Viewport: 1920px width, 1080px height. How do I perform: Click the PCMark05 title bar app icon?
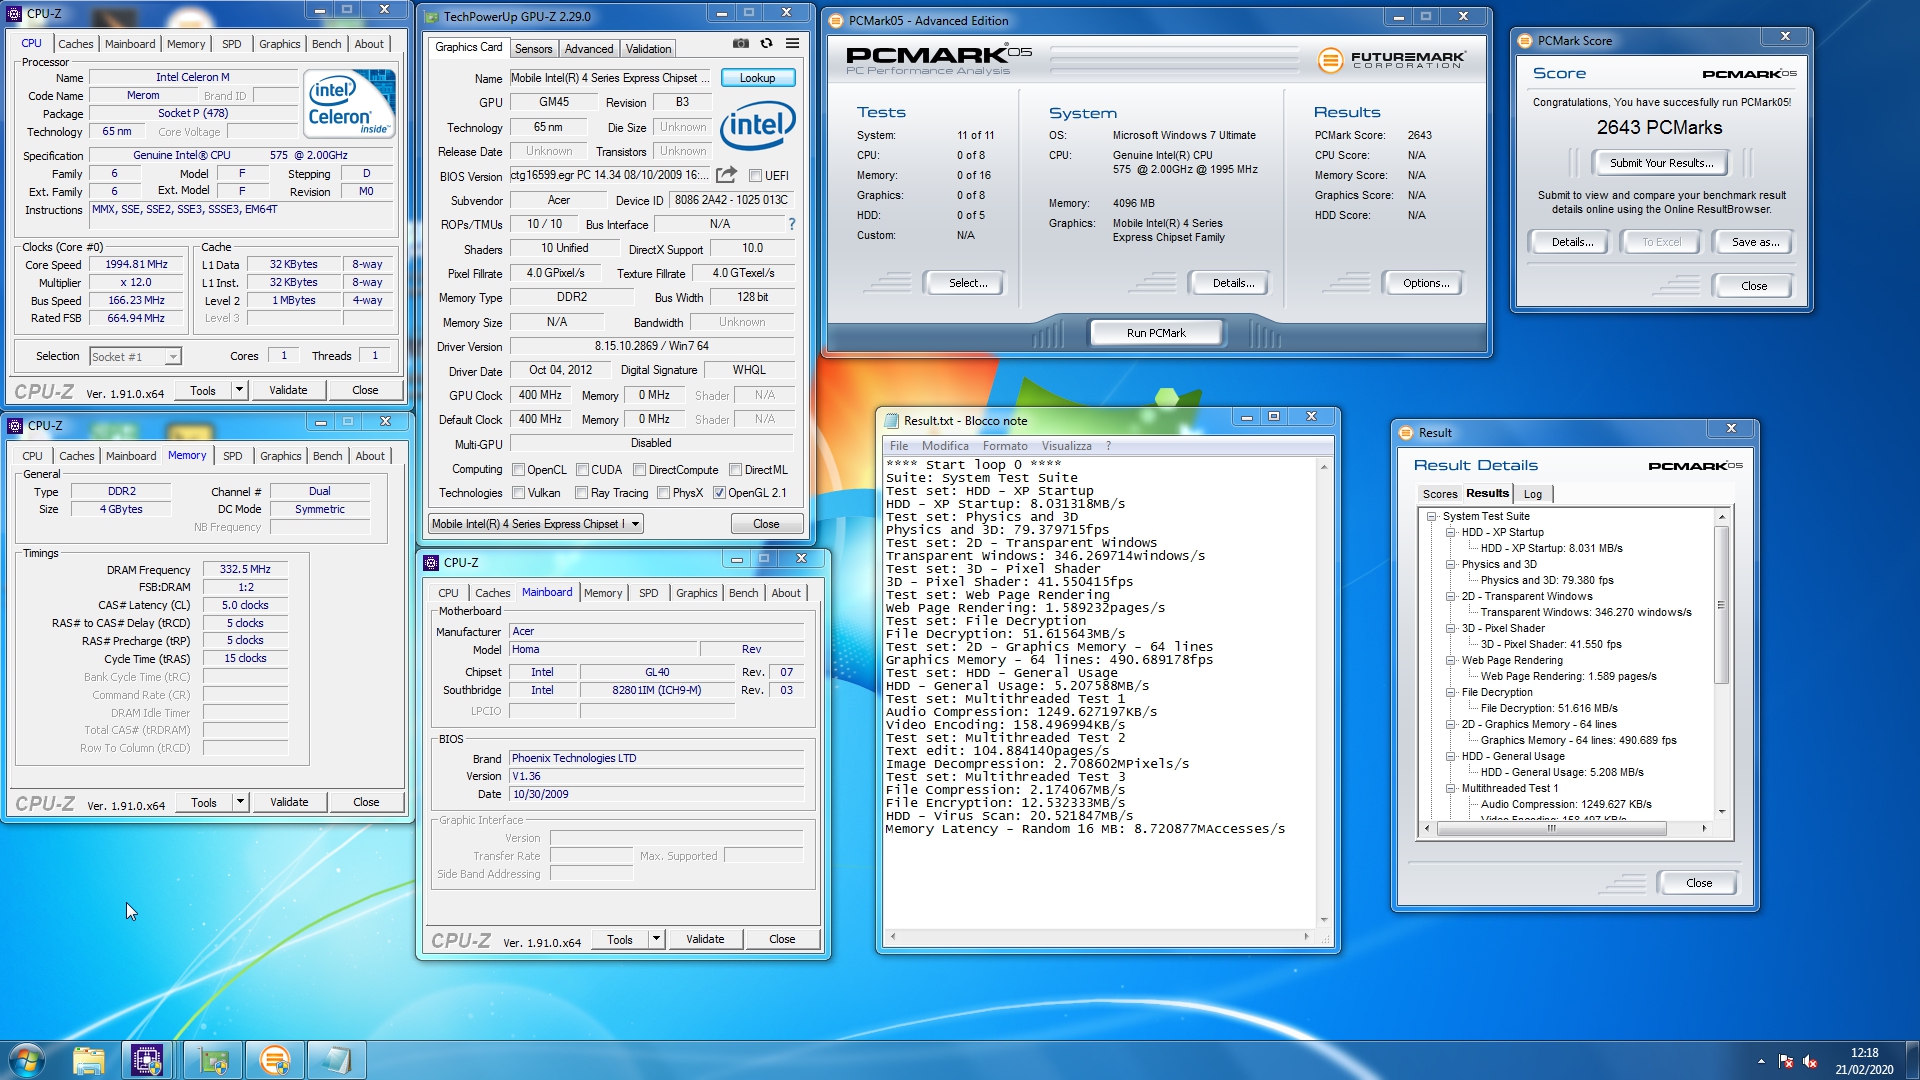[836, 20]
